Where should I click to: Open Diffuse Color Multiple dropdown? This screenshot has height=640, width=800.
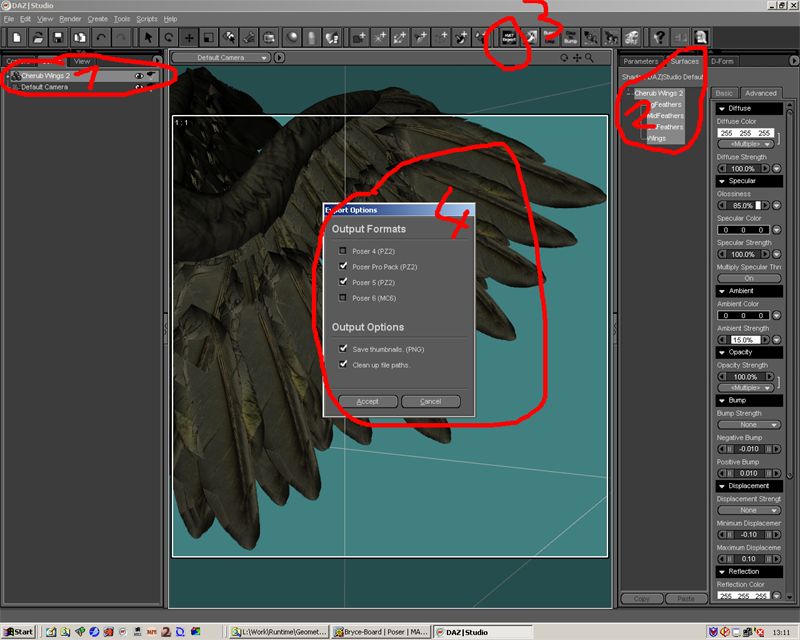(745, 144)
